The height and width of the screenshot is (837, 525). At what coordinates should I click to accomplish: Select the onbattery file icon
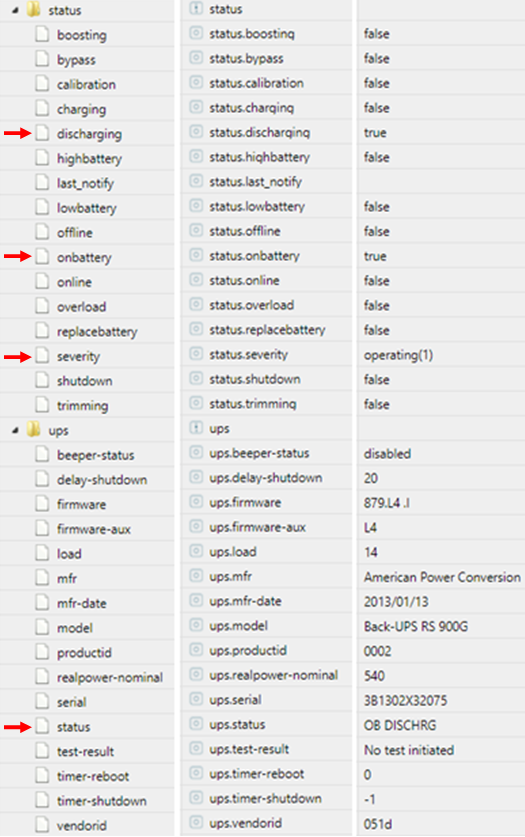point(42,257)
